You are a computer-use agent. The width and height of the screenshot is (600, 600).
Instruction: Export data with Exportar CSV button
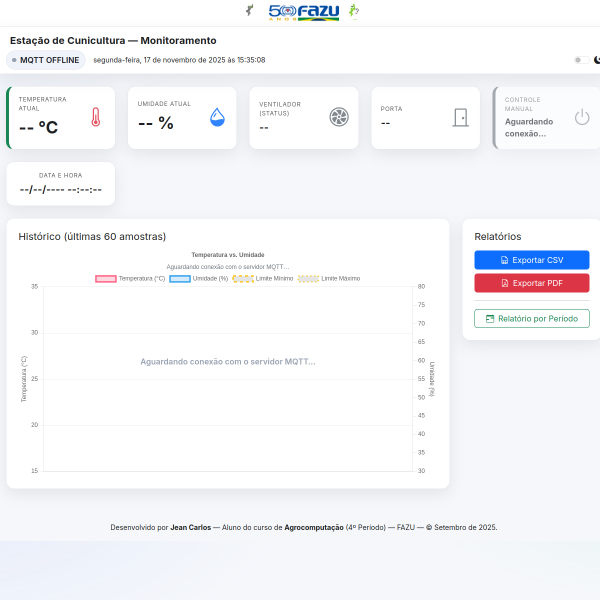click(x=532, y=260)
